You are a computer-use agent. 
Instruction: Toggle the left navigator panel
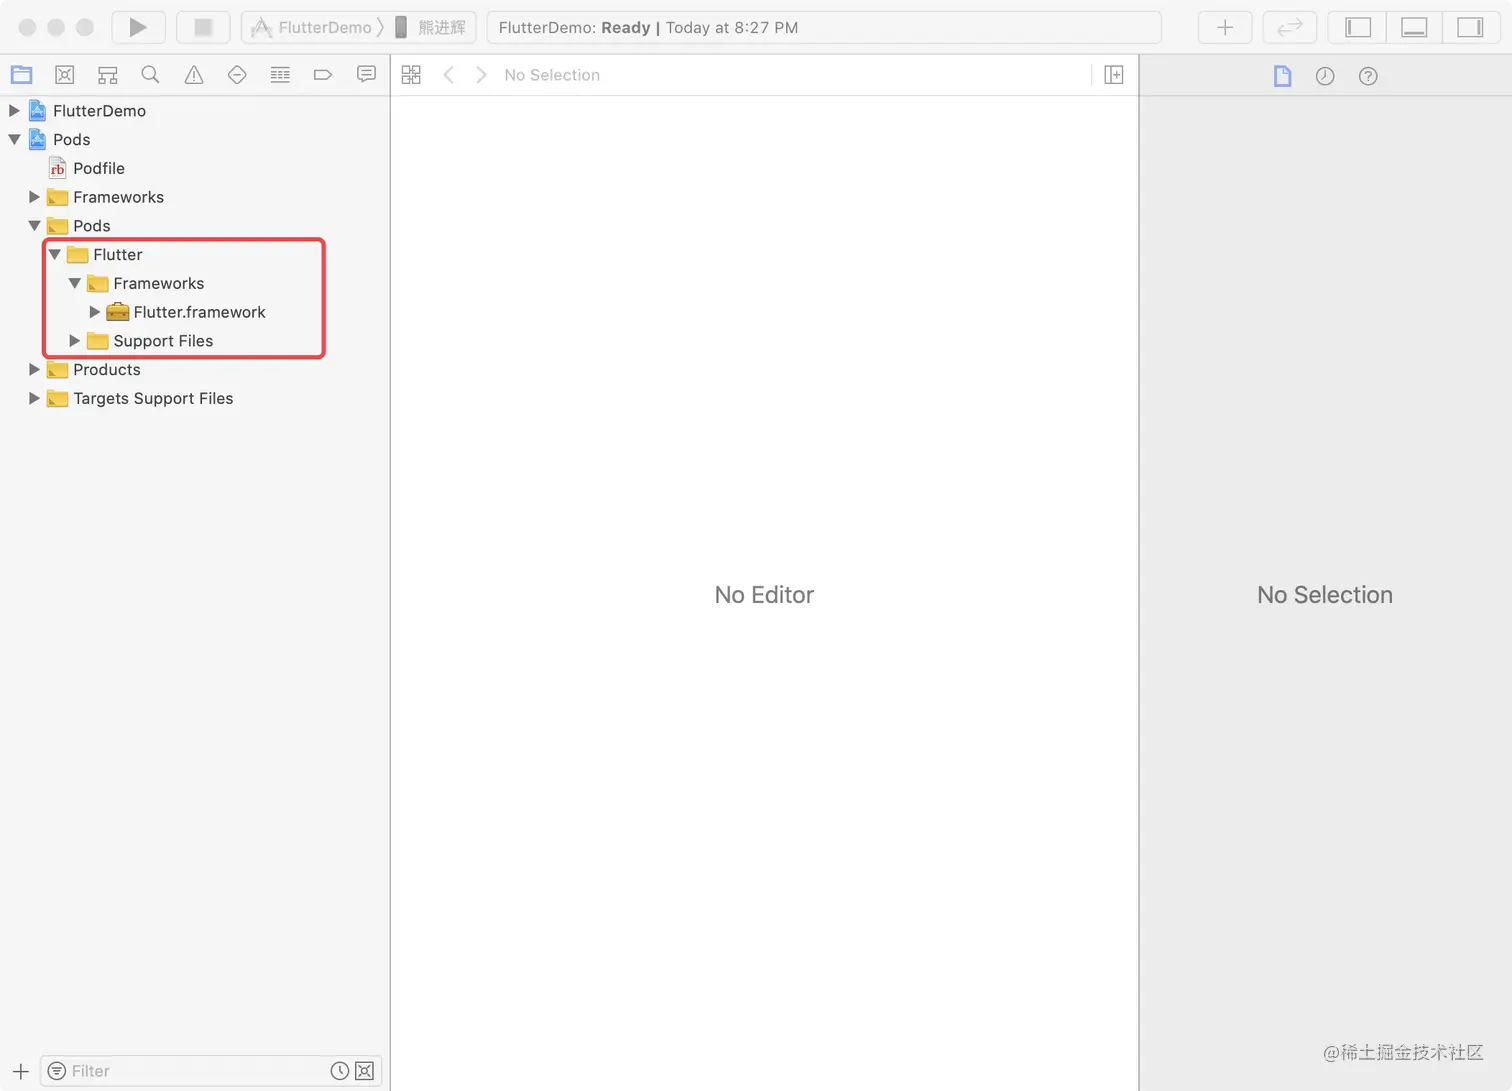(x=1358, y=27)
